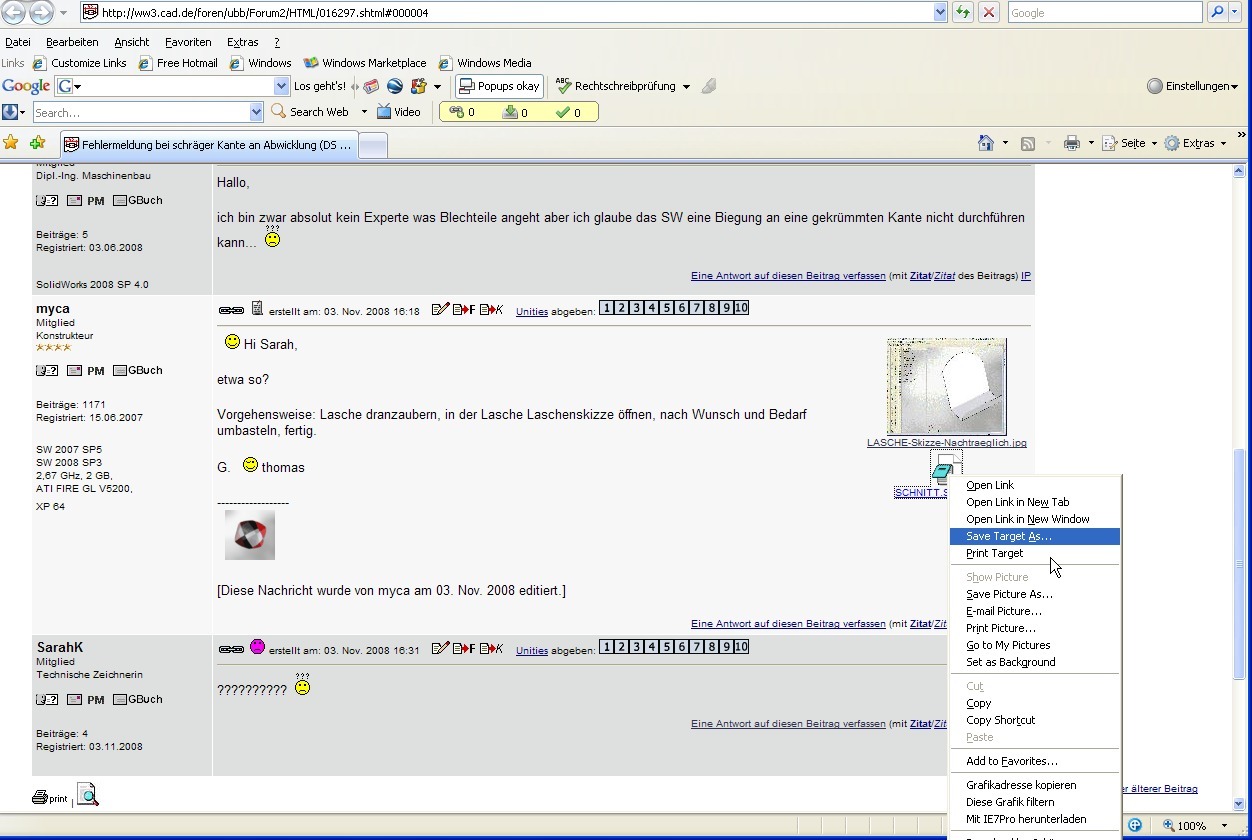This screenshot has height=840, width=1252.
Task: Go back with the Back arrow button
Action: pos(15,12)
